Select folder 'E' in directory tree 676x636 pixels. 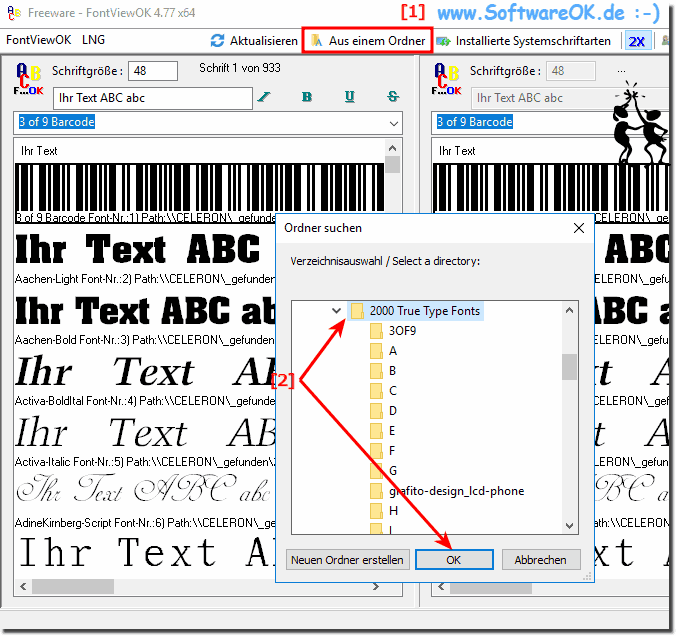392,431
